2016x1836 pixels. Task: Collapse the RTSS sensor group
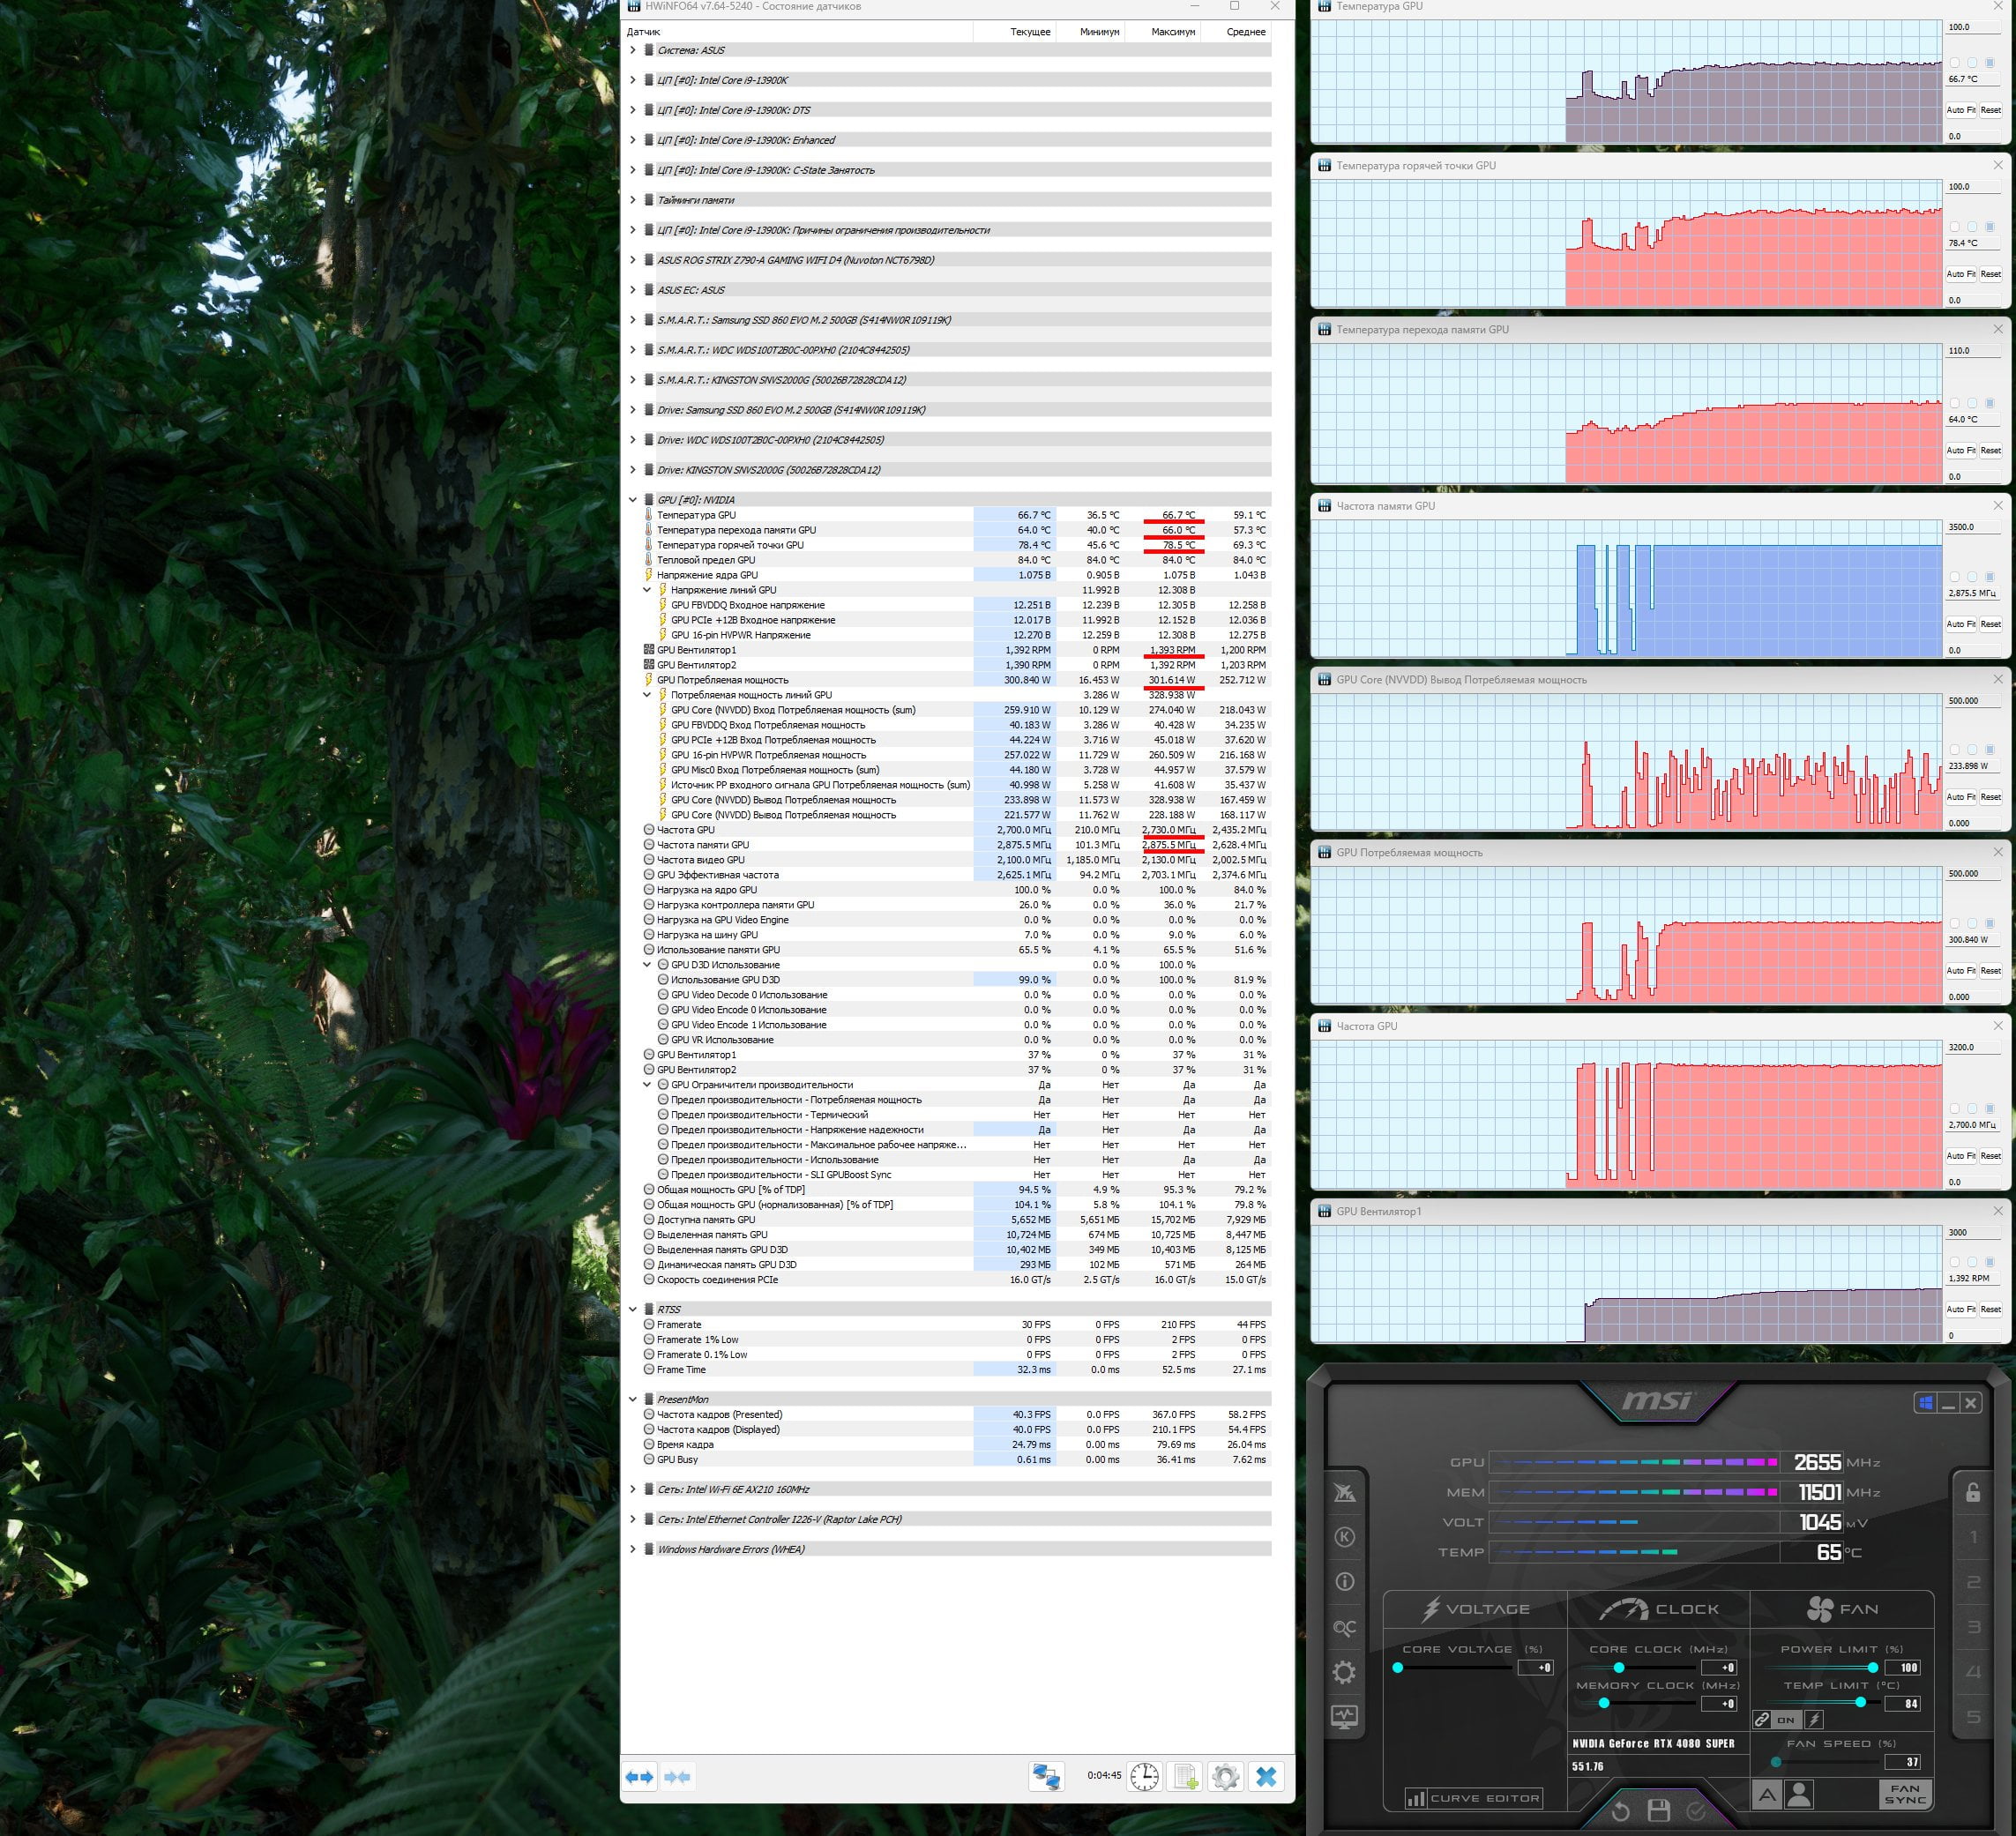point(632,1309)
